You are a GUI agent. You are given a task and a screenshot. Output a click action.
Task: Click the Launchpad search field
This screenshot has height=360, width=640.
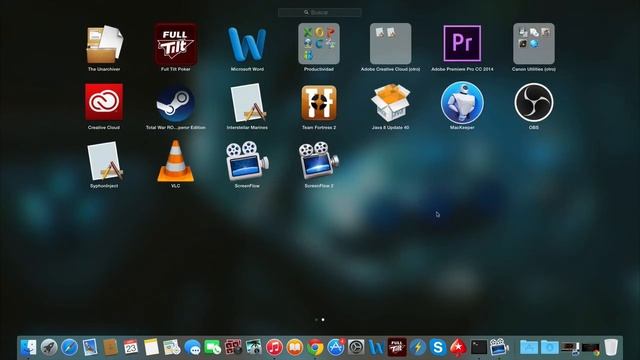click(x=320, y=13)
